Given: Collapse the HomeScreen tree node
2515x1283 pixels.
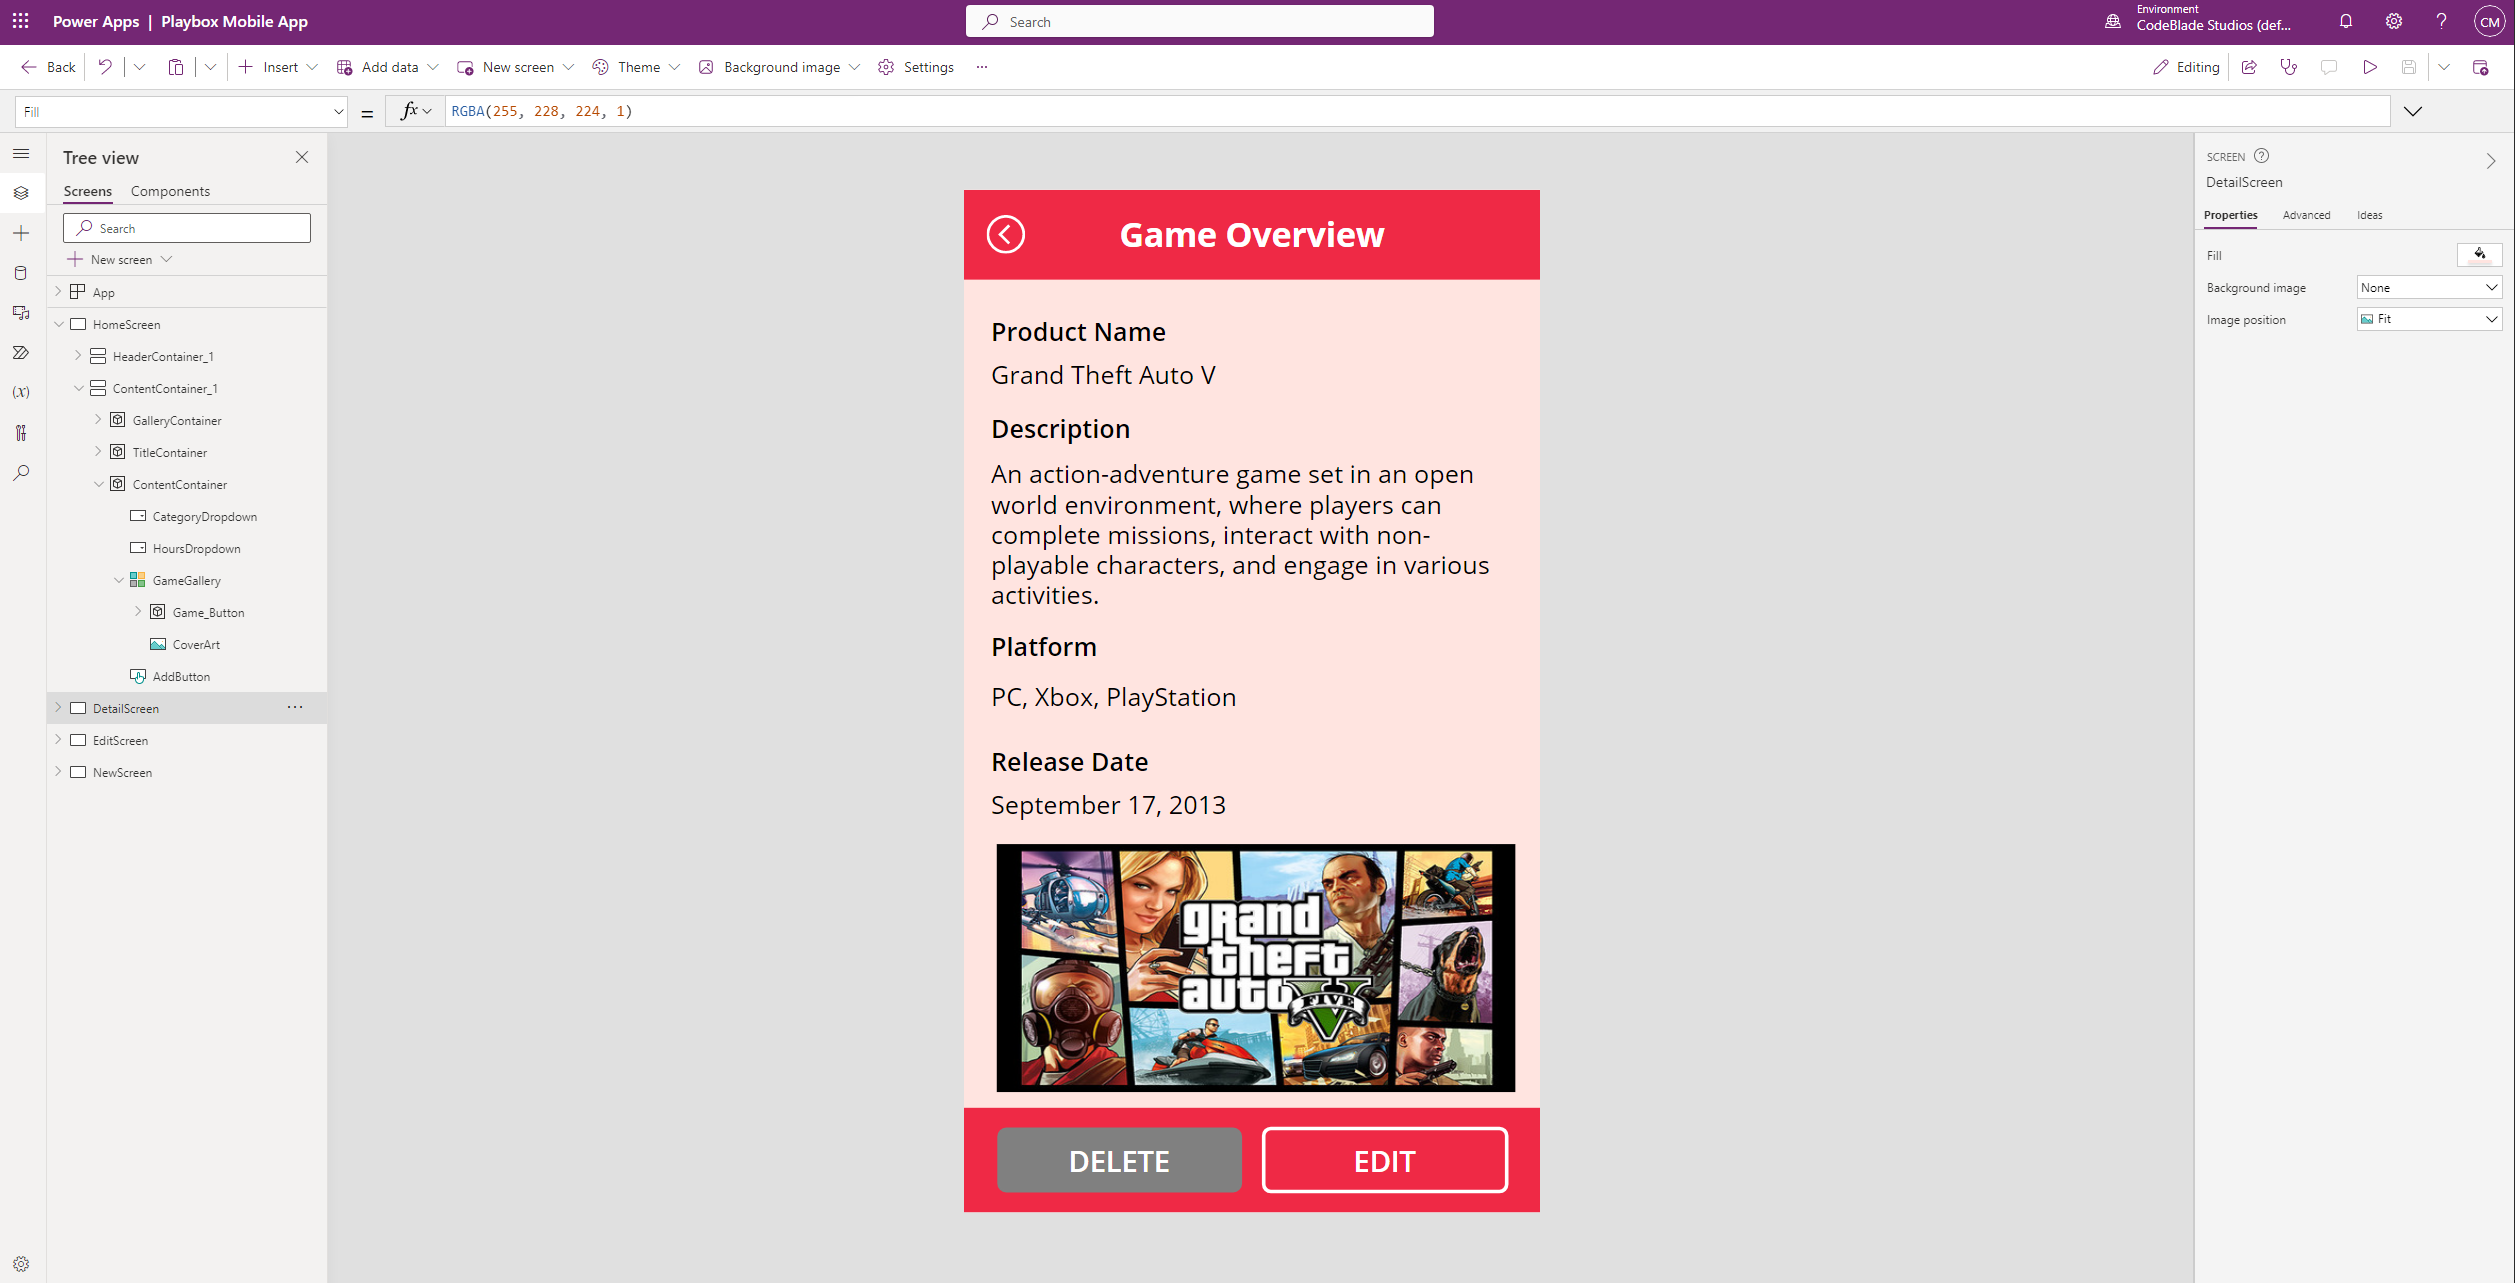Looking at the screenshot, I should 59,324.
